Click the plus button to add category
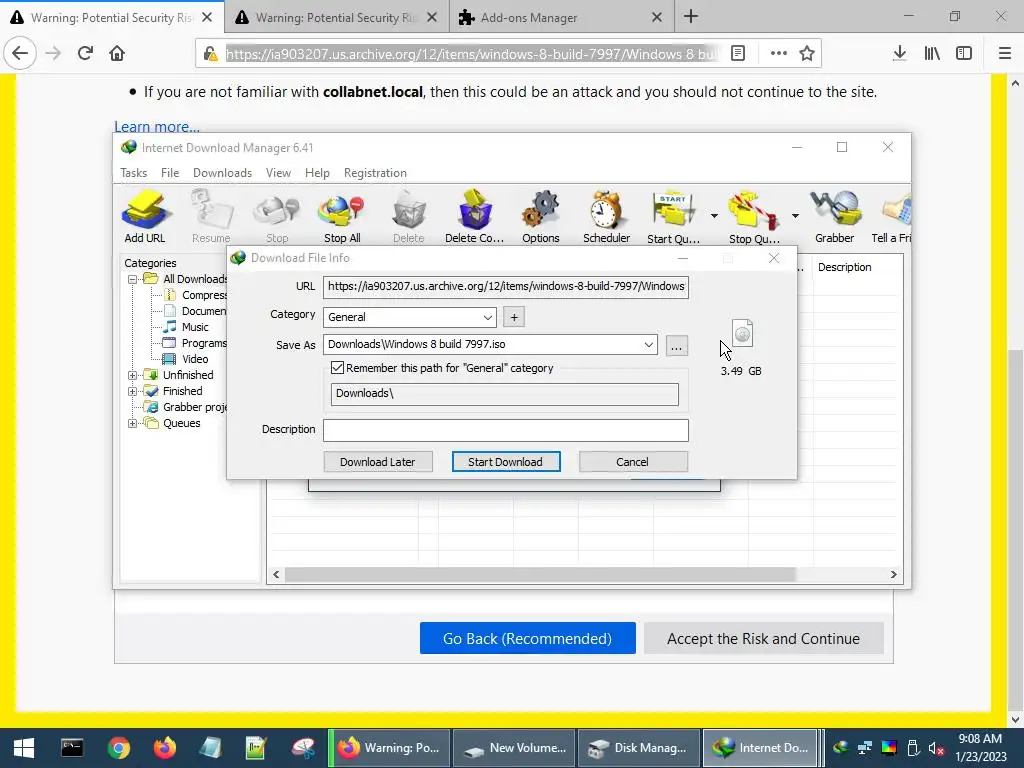1024x768 pixels. pos(514,317)
